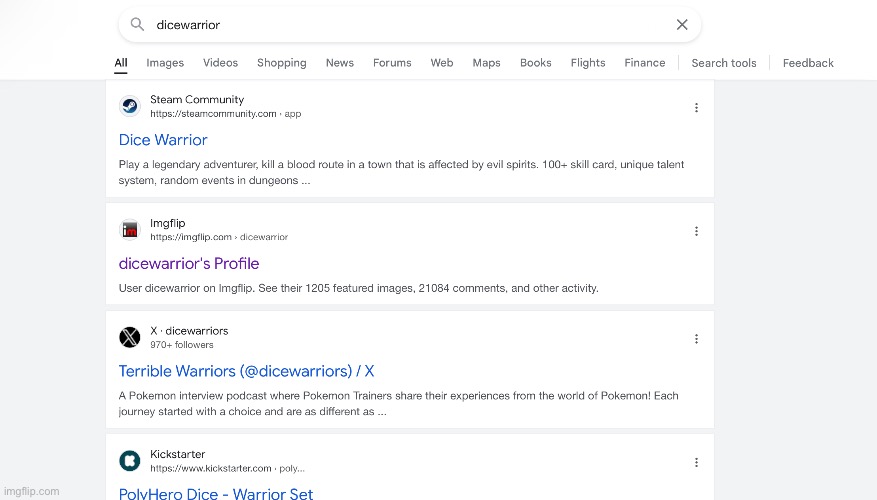Clear the search box with X
The image size is (877, 500).
point(682,25)
